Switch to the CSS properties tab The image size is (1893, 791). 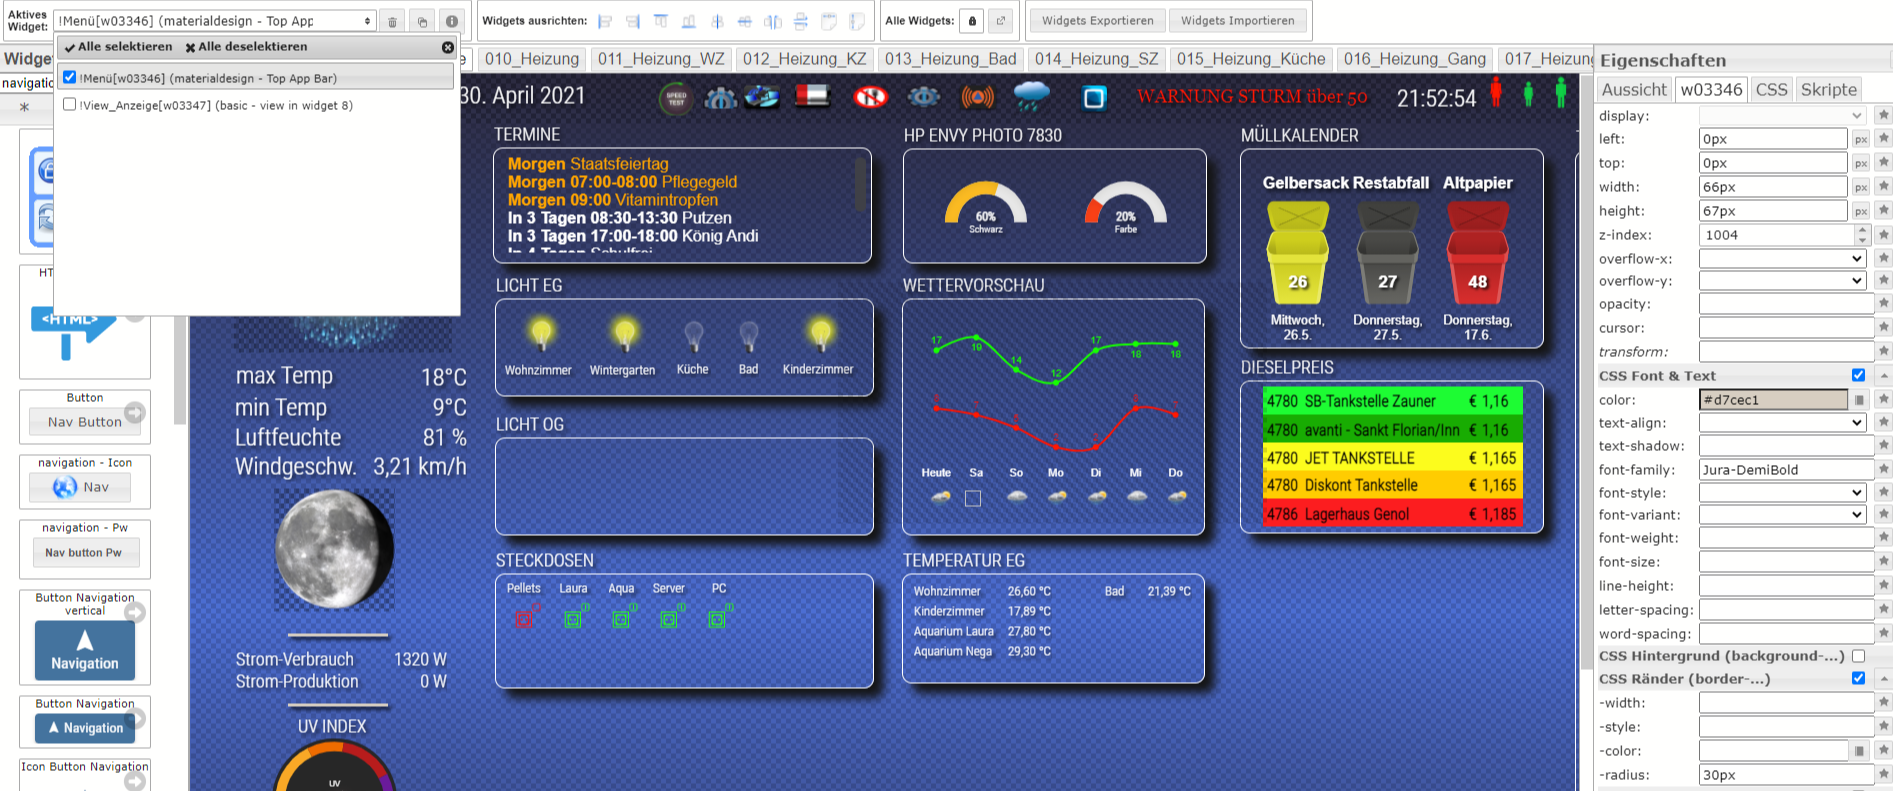coord(1771,89)
